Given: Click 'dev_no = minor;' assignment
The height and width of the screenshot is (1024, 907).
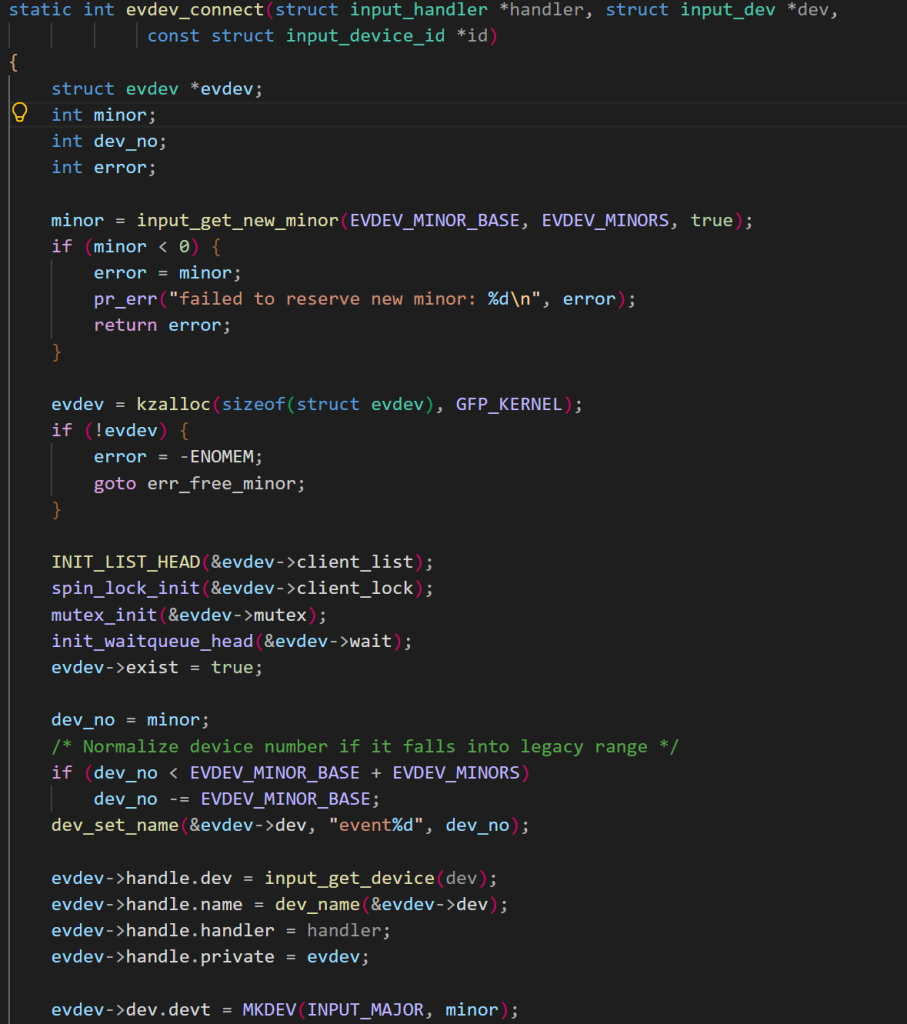Looking at the screenshot, I should coord(130,720).
